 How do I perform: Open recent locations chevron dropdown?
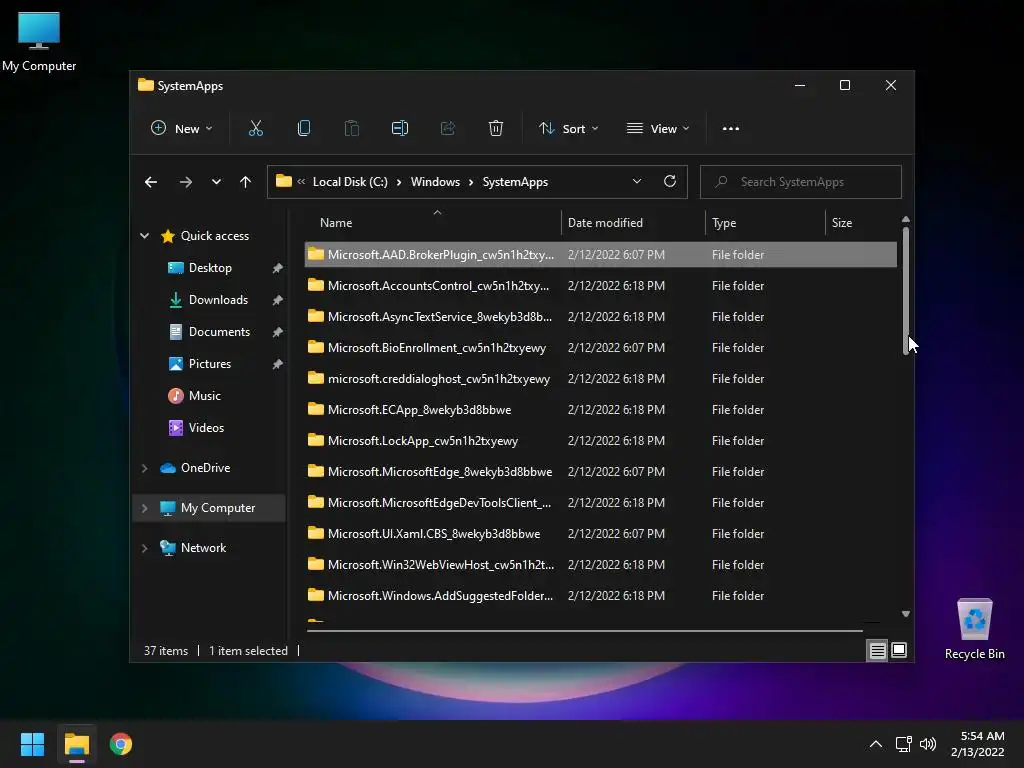coord(216,182)
